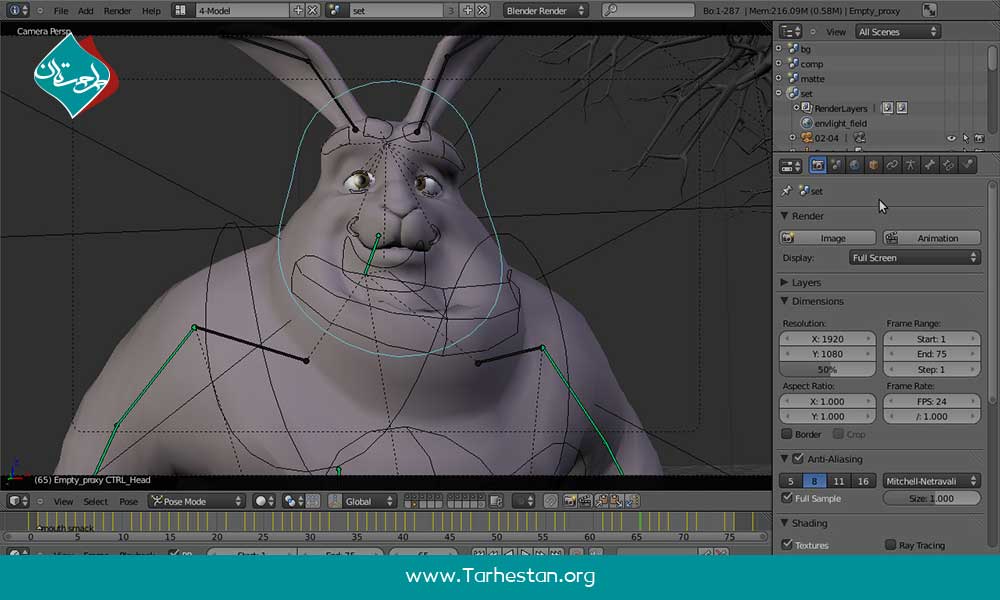The height and width of the screenshot is (600, 1000).
Task: Click the Animation render button
Action: pos(932,238)
